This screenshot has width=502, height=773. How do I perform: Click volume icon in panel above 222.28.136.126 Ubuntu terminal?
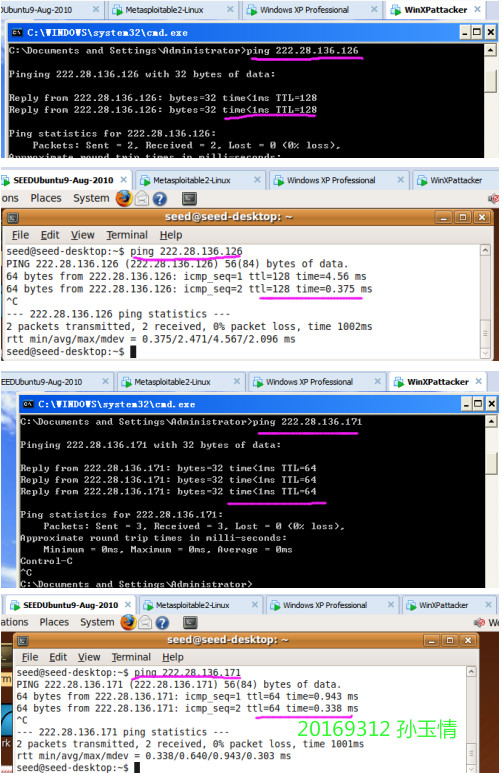click(x=493, y=199)
